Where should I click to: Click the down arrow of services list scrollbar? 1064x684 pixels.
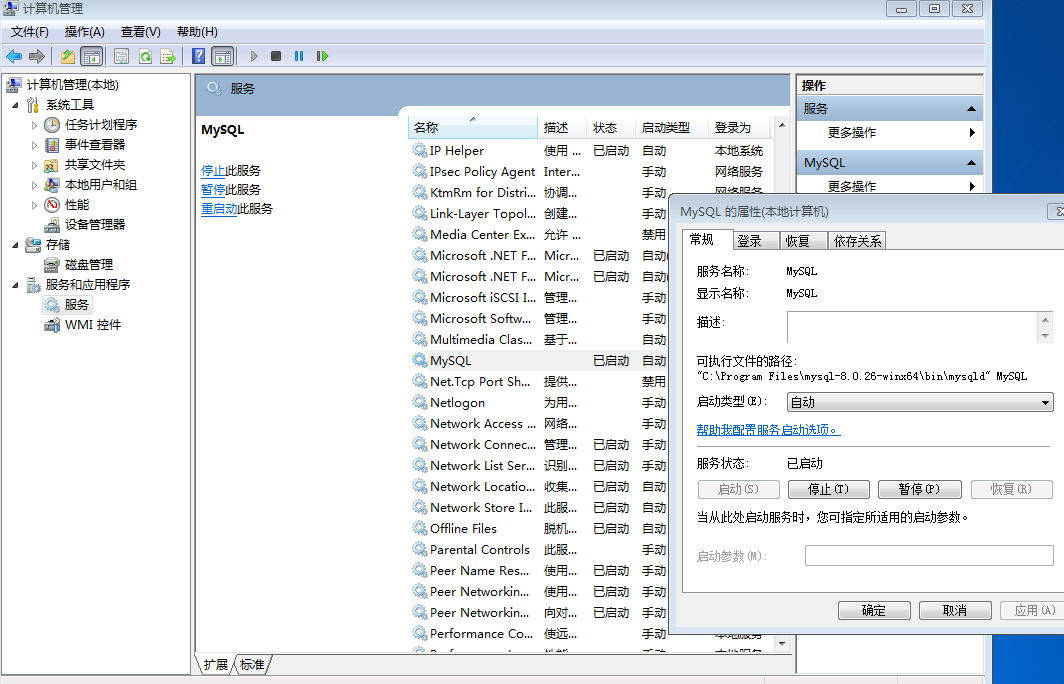coord(782,643)
